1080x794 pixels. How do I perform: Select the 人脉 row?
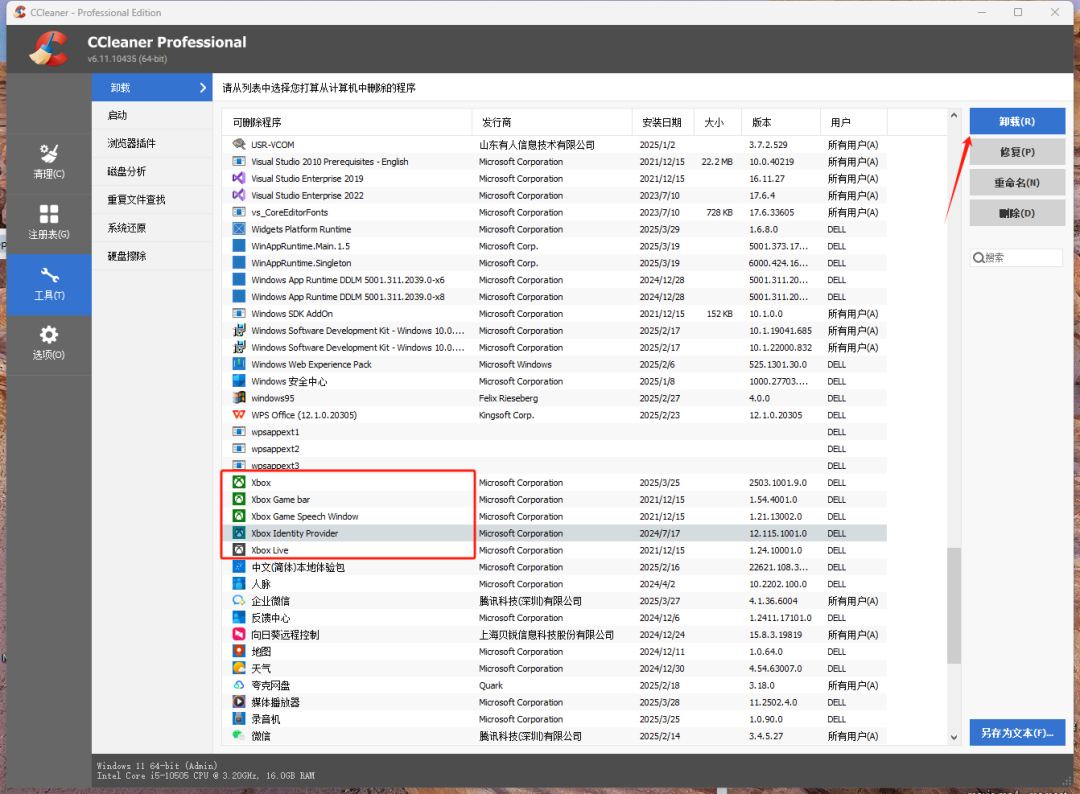click(x=554, y=584)
